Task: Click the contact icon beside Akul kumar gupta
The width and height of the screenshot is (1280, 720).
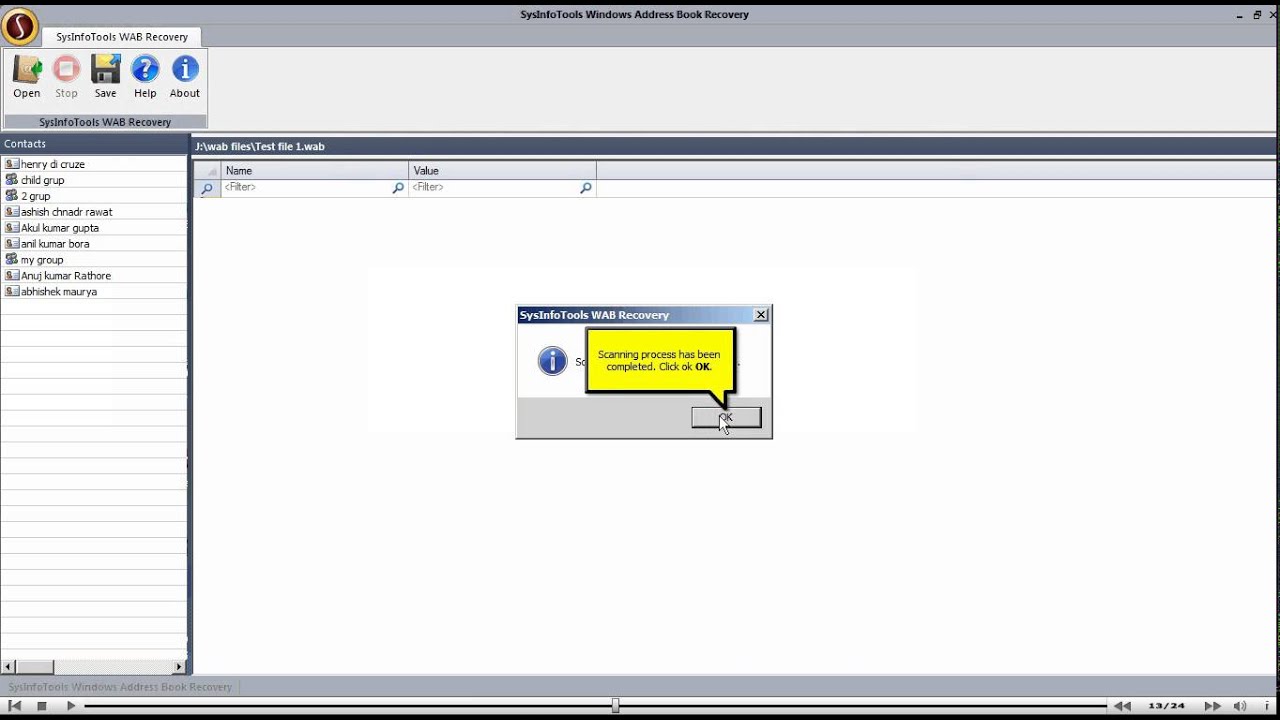Action: coord(12,228)
